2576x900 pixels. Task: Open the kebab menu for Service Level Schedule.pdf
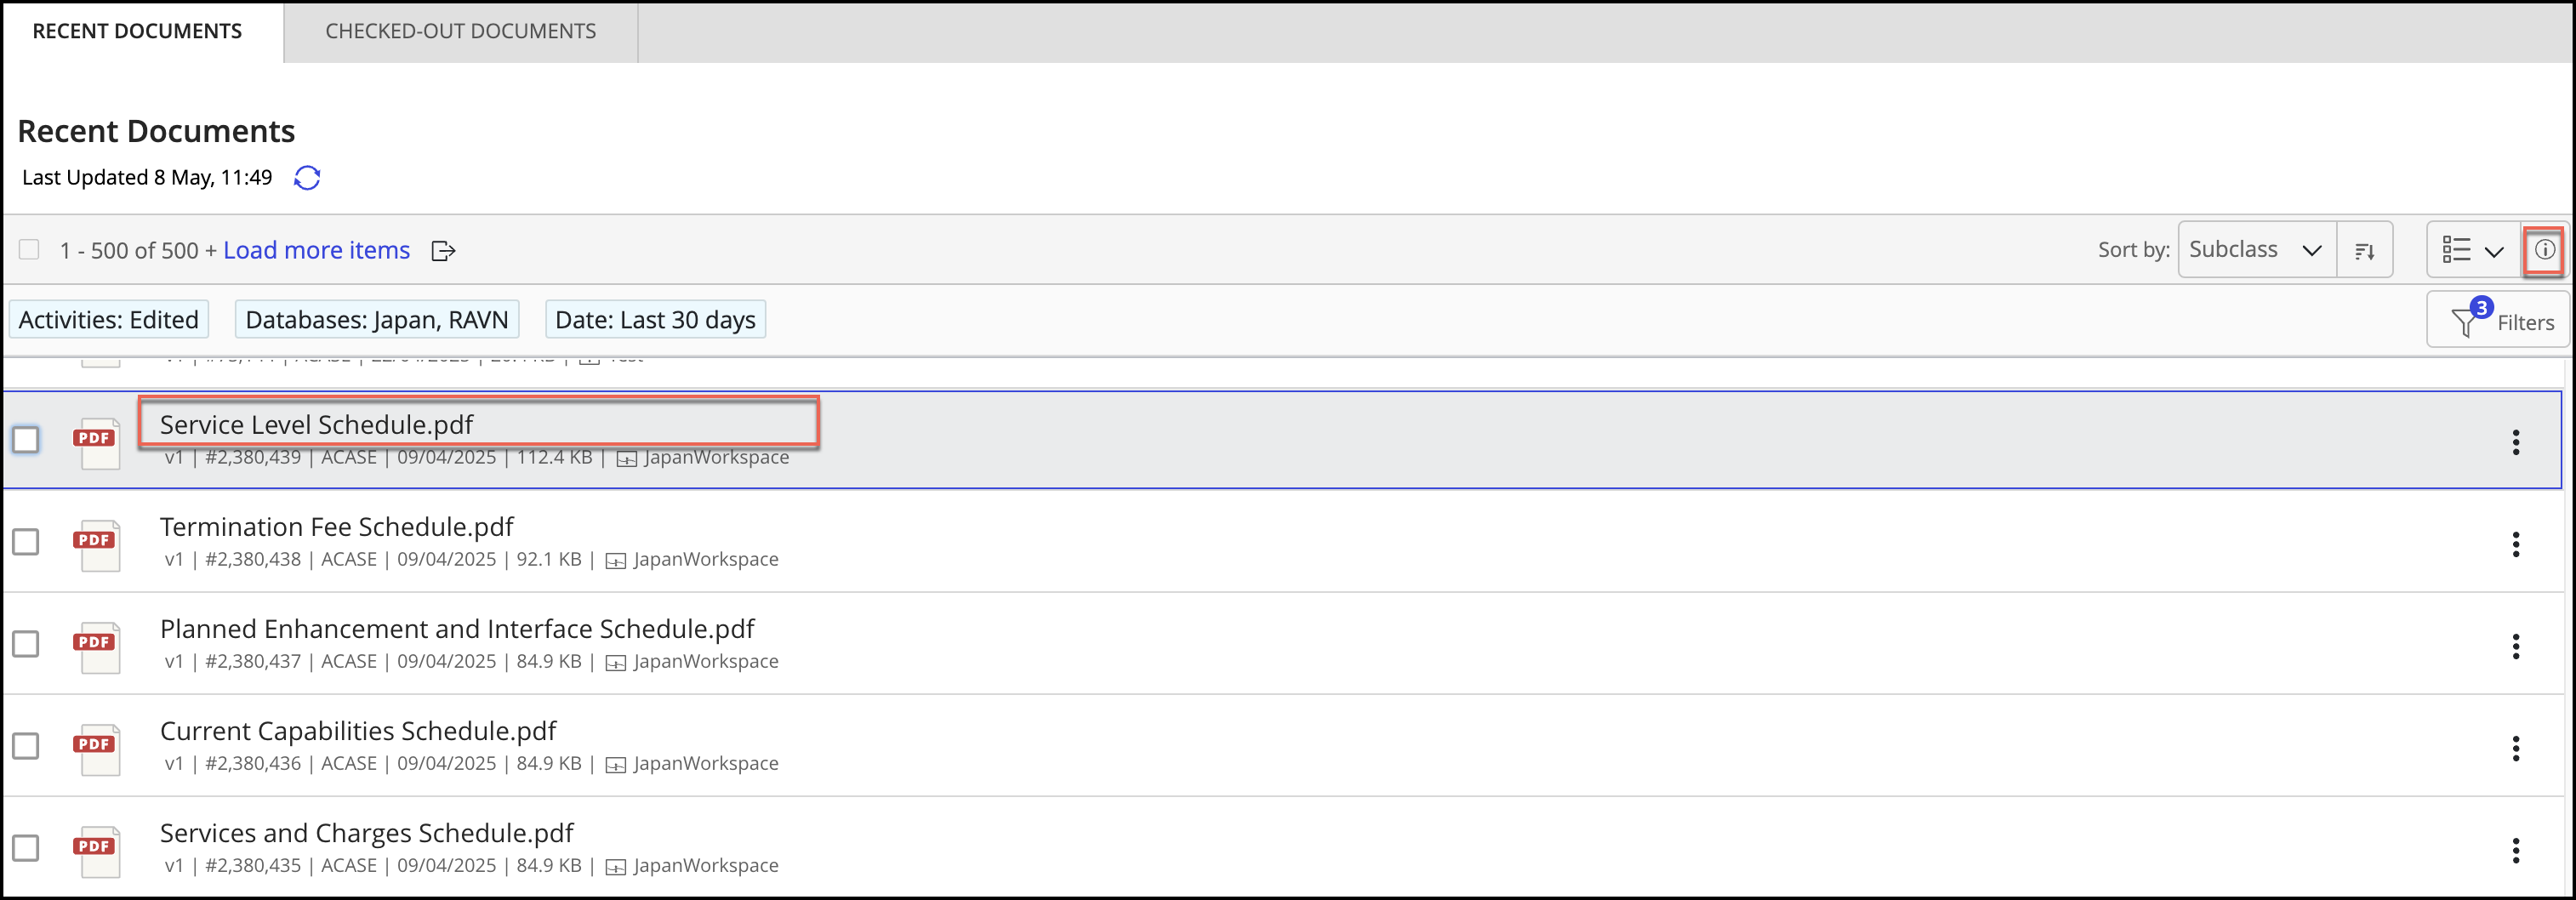2515,442
